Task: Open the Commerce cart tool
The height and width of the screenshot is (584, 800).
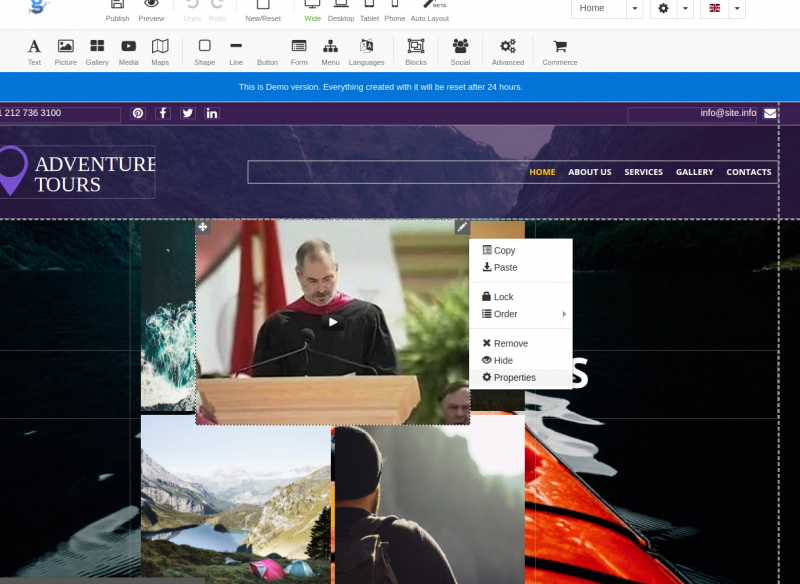Action: [560, 52]
